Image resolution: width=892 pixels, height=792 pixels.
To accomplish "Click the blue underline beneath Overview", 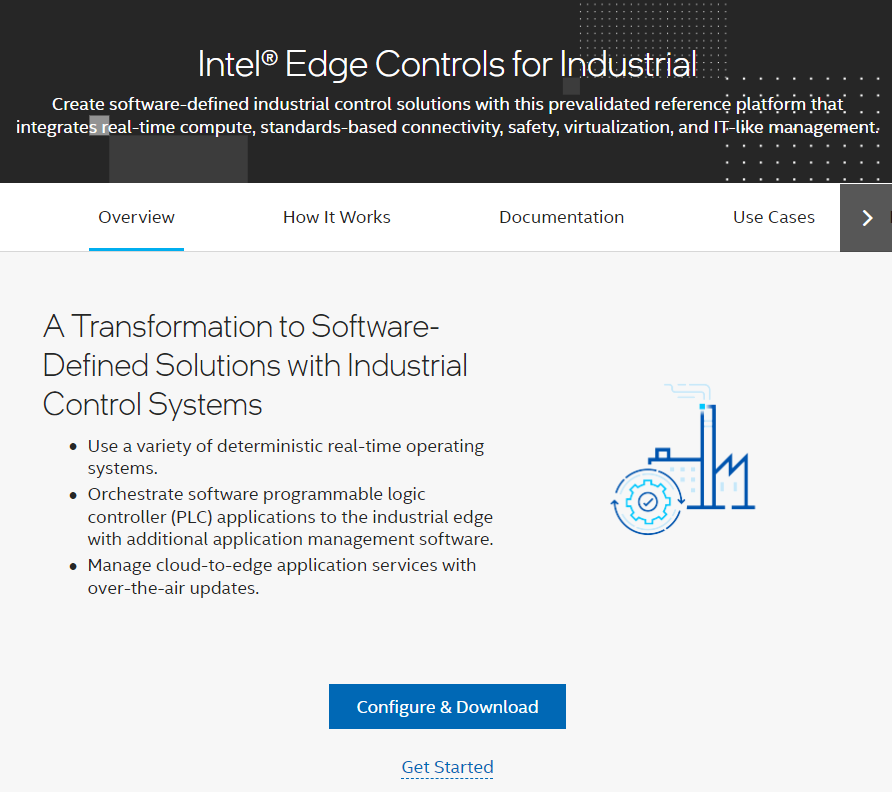I will point(136,249).
